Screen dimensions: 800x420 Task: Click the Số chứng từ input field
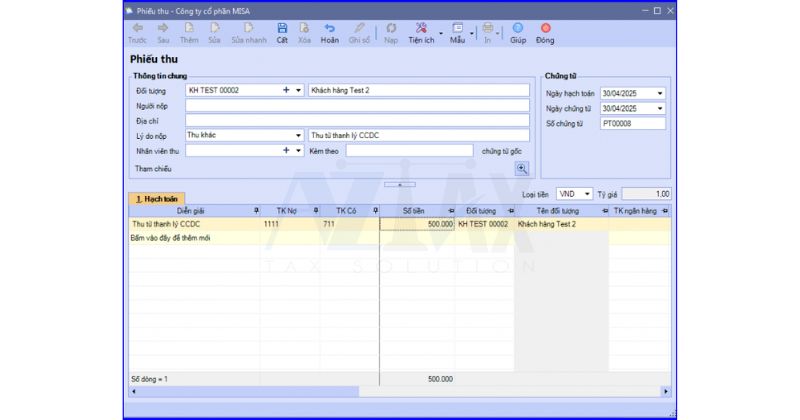(631, 124)
